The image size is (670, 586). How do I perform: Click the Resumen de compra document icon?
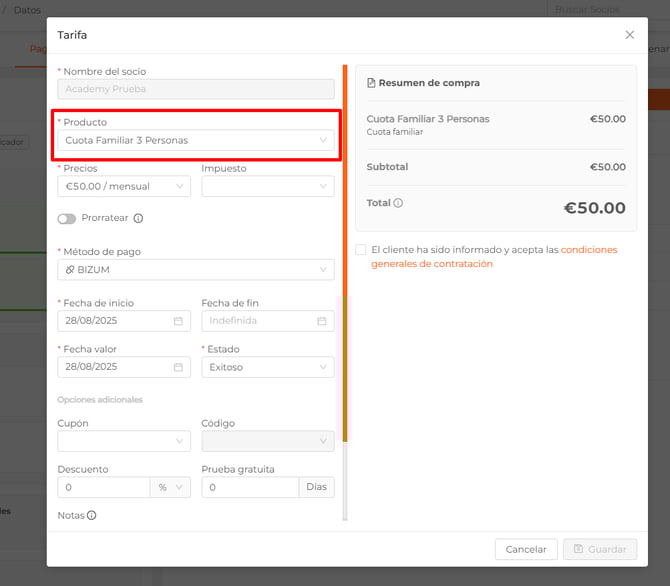[x=372, y=83]
